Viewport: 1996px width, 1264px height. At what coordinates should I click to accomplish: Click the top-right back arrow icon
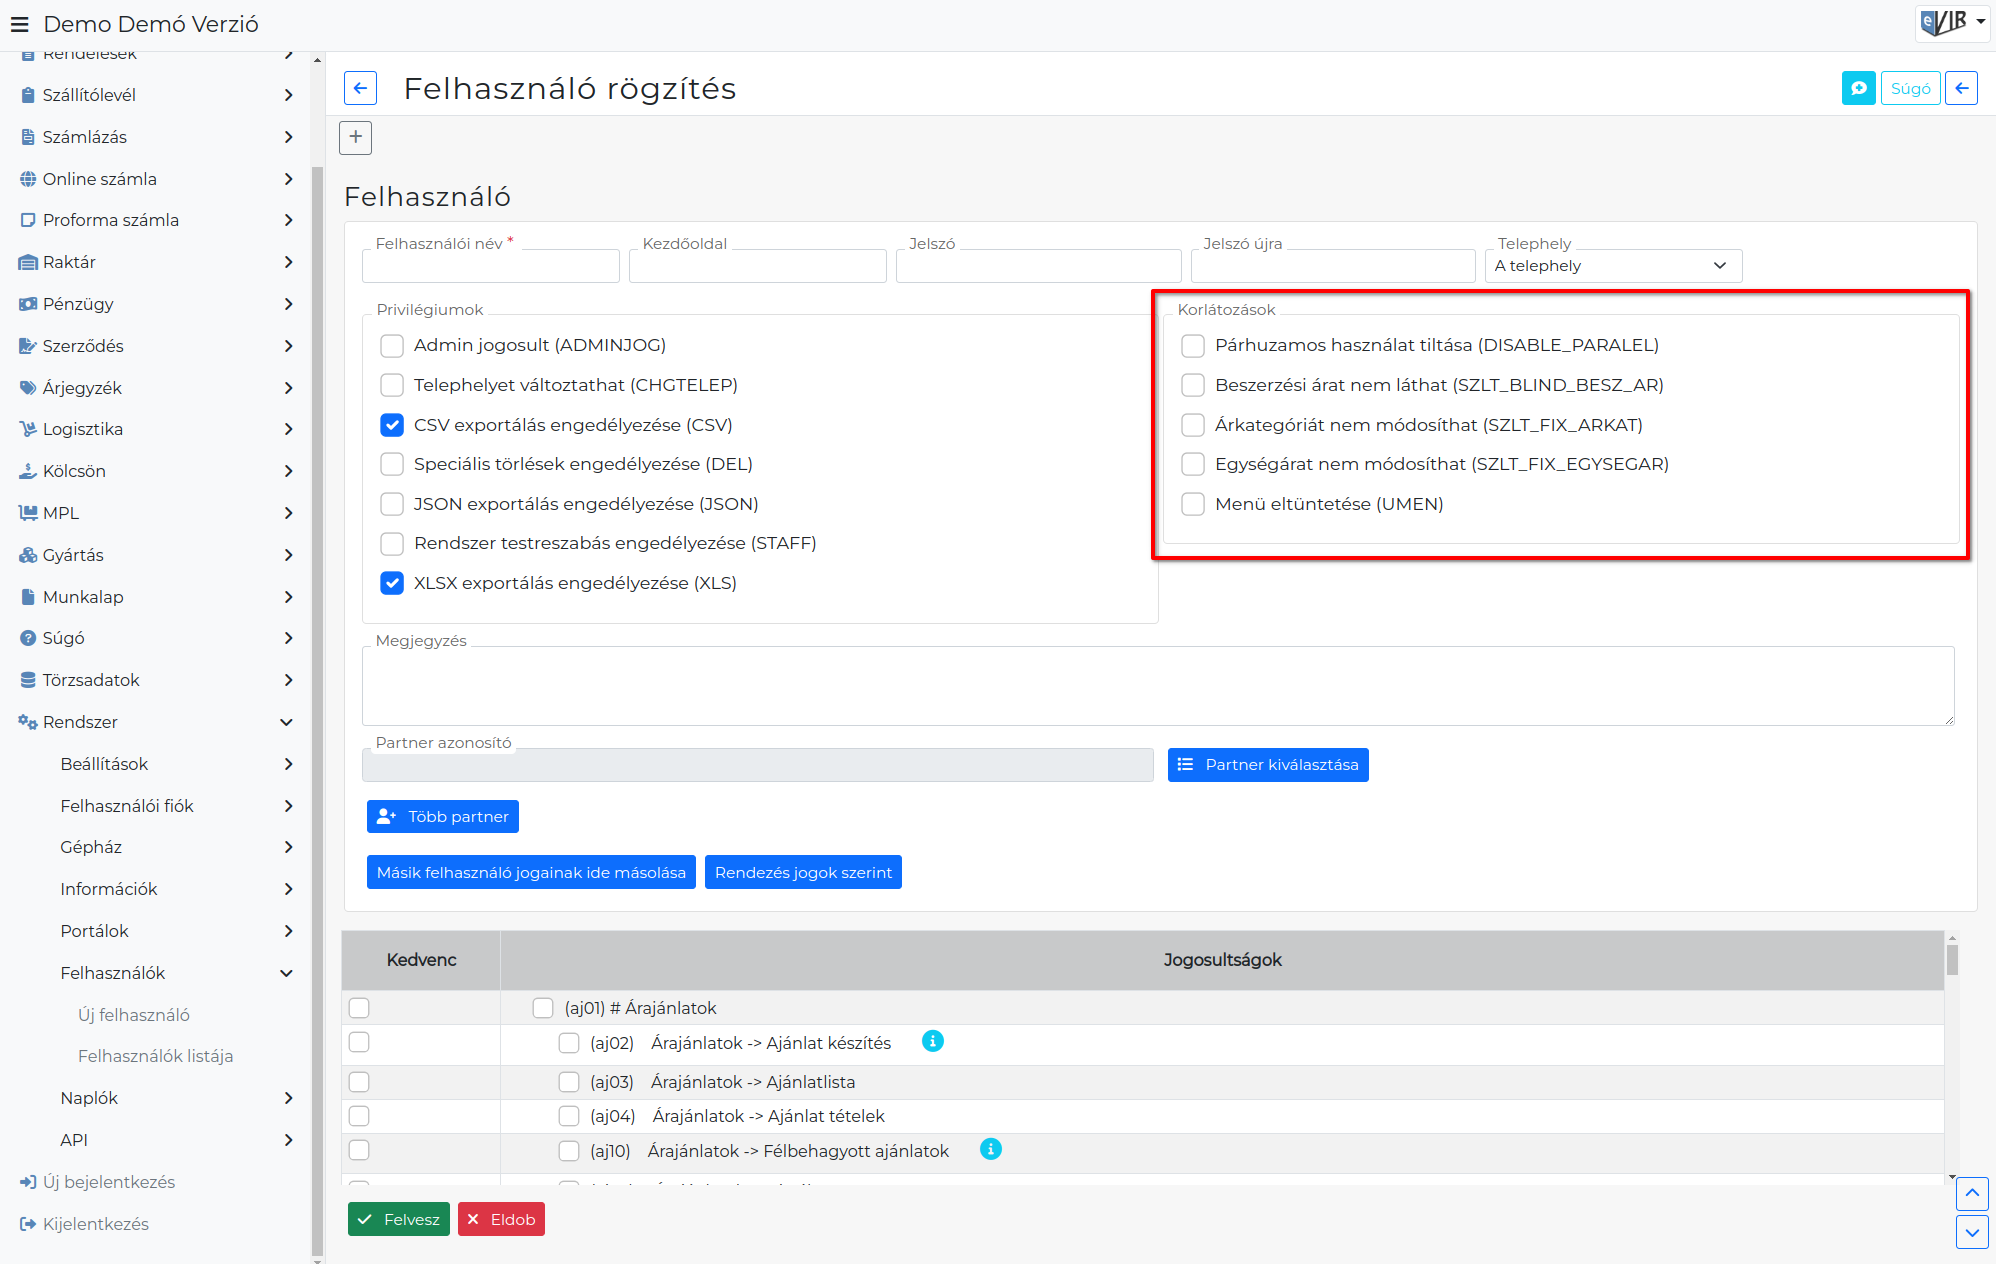tap(1961, 88)
